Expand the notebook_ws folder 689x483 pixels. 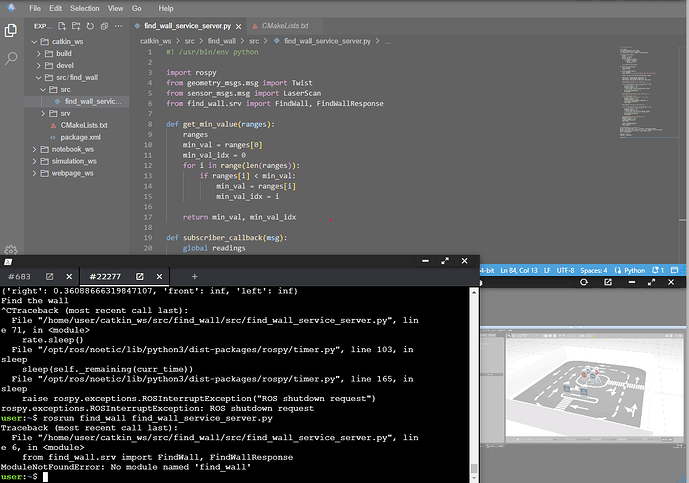68,149
